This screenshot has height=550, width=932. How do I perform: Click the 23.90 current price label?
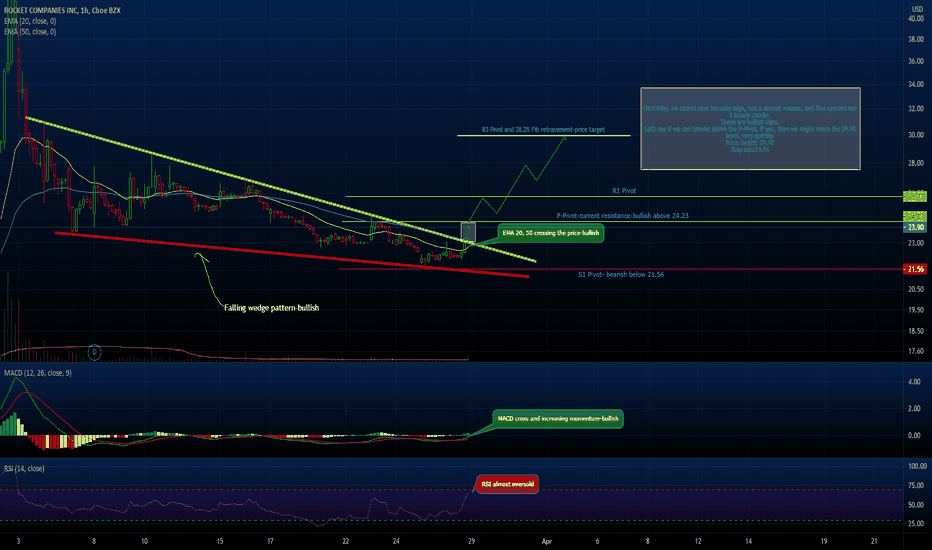(916, 227)
